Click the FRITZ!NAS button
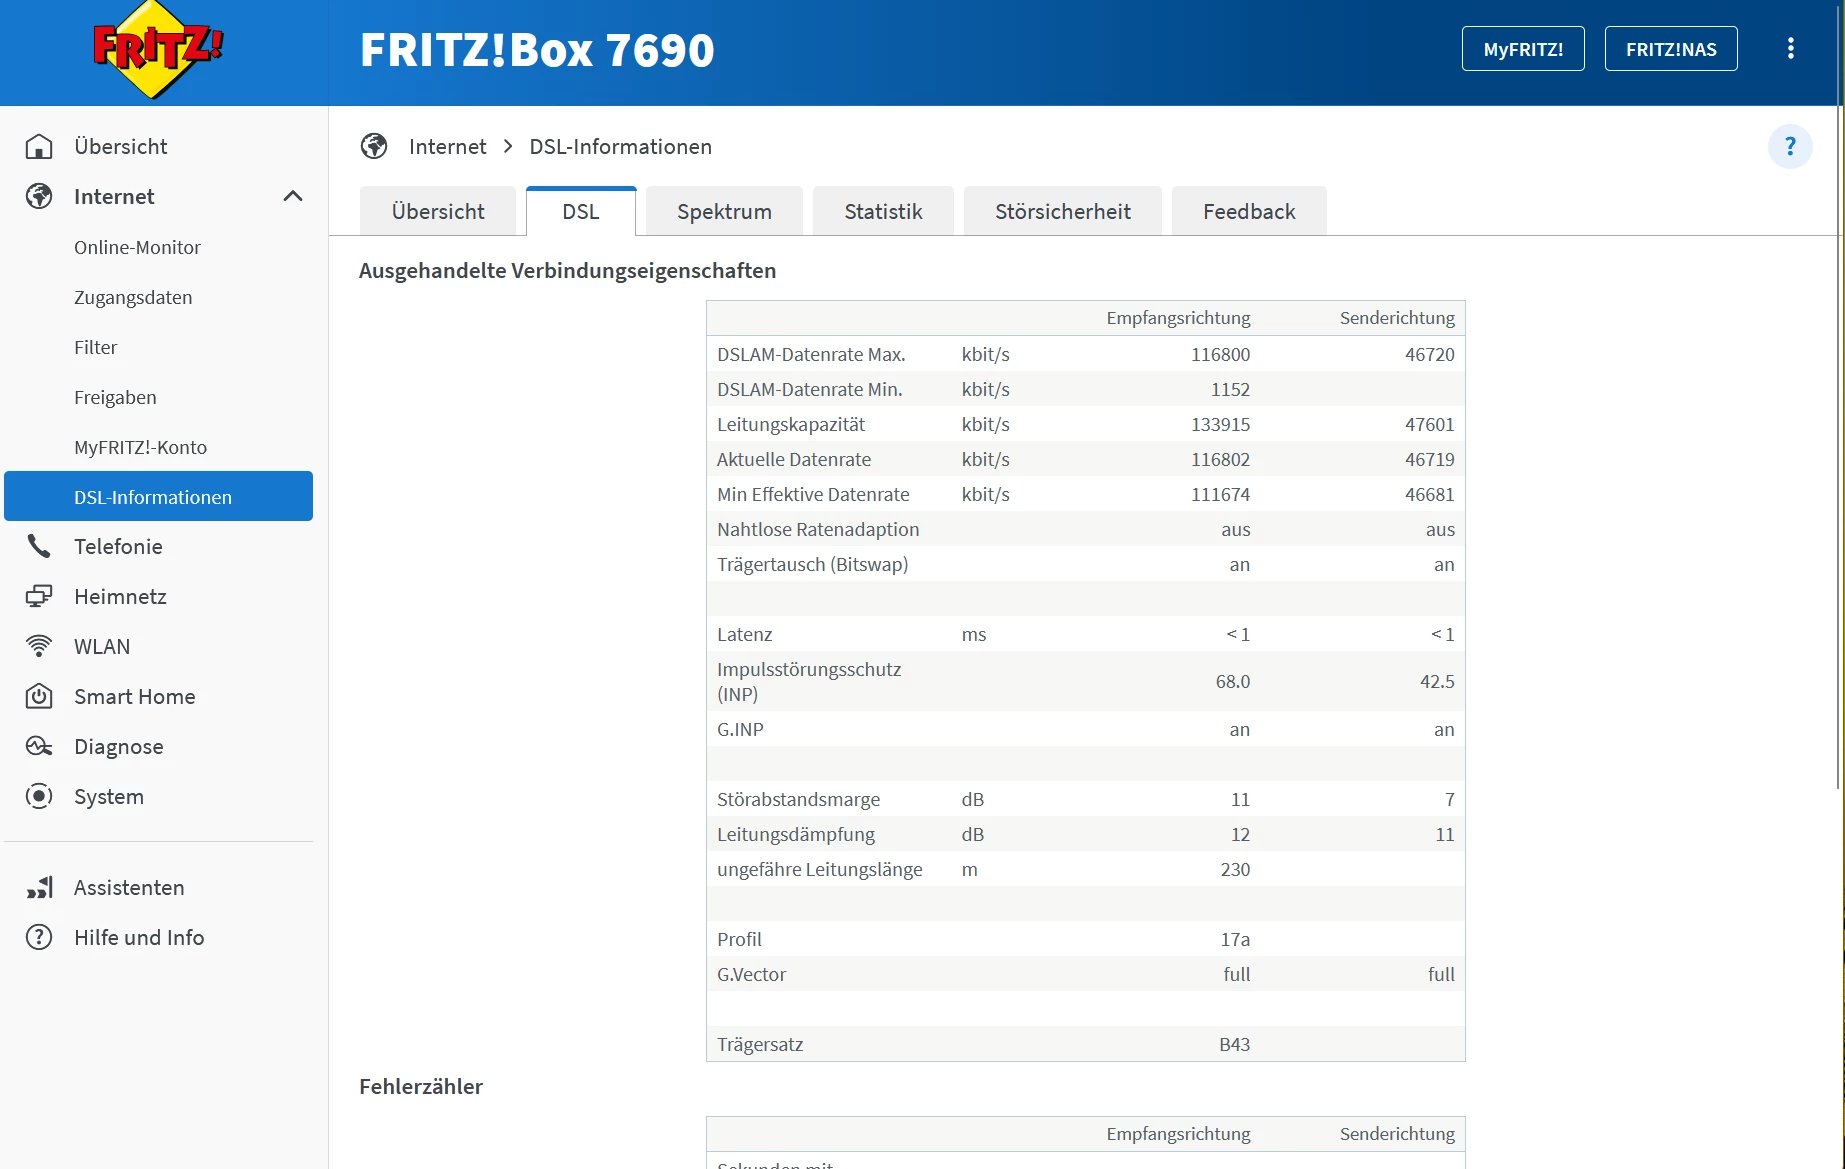 (x=1671, y=49)
